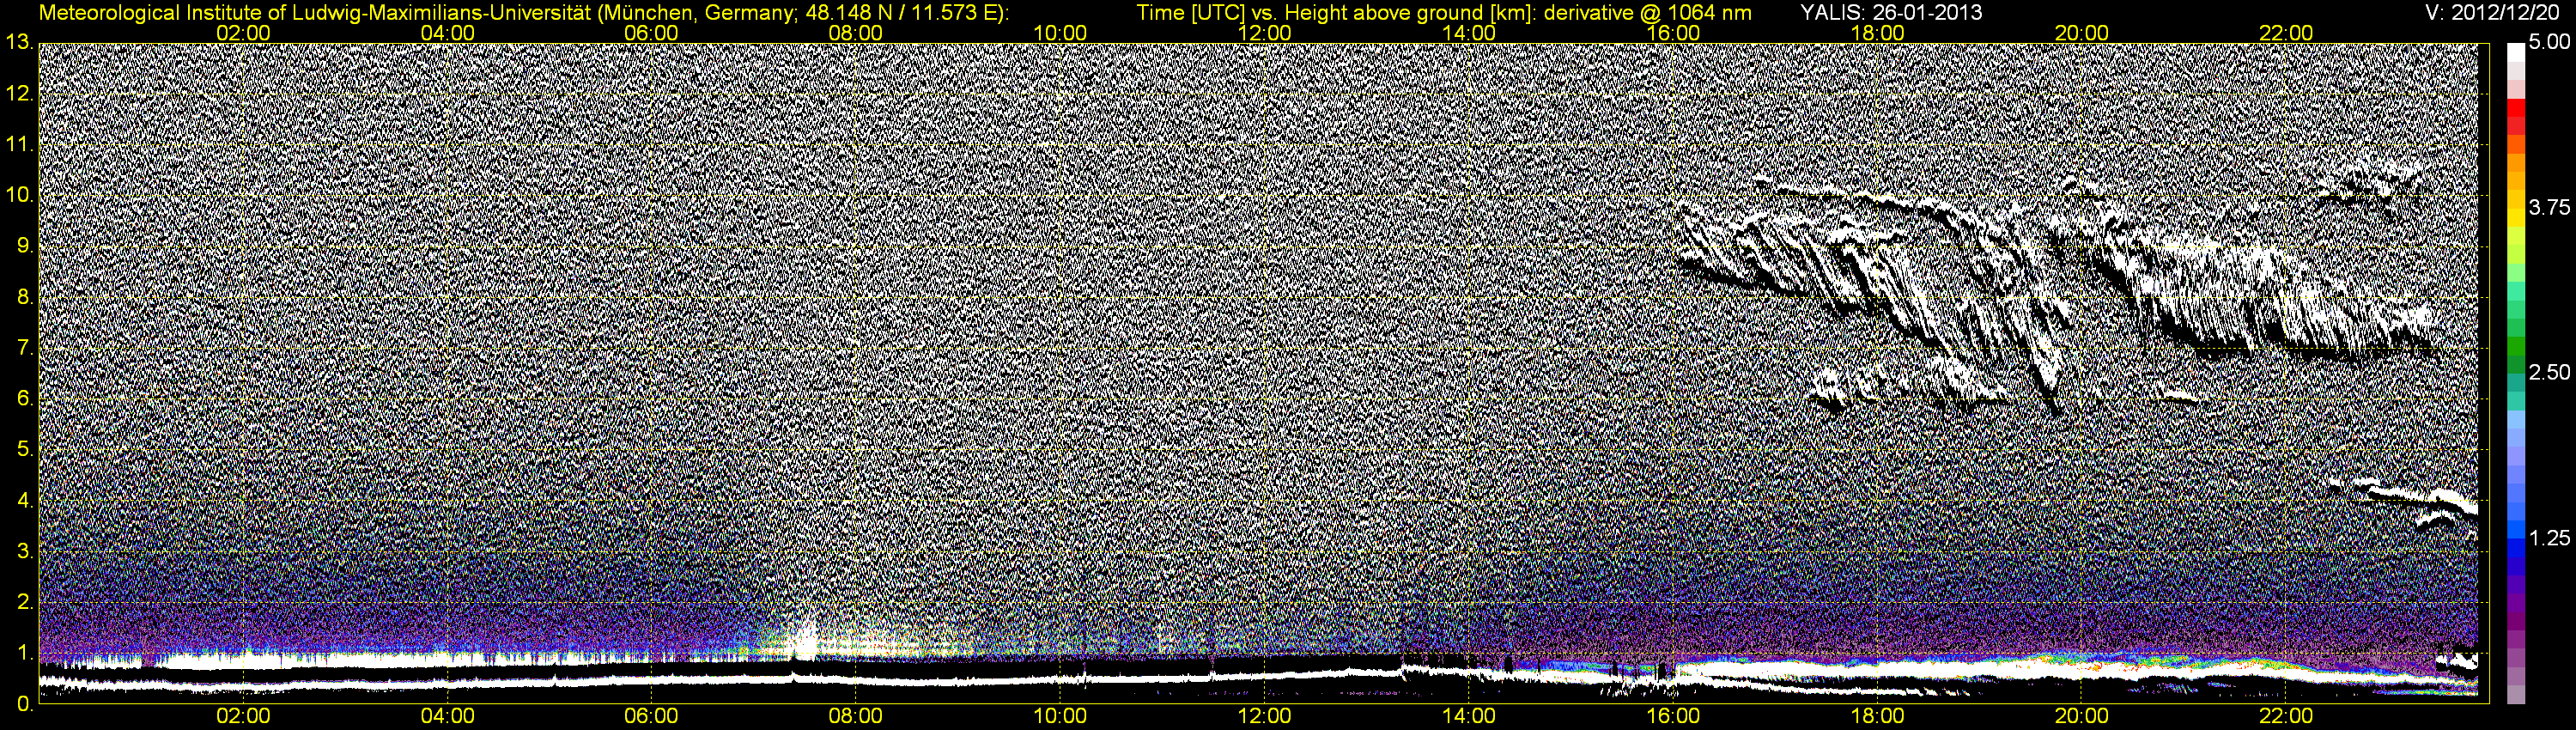Click the height axis label '2.'

tap(25, 603)
